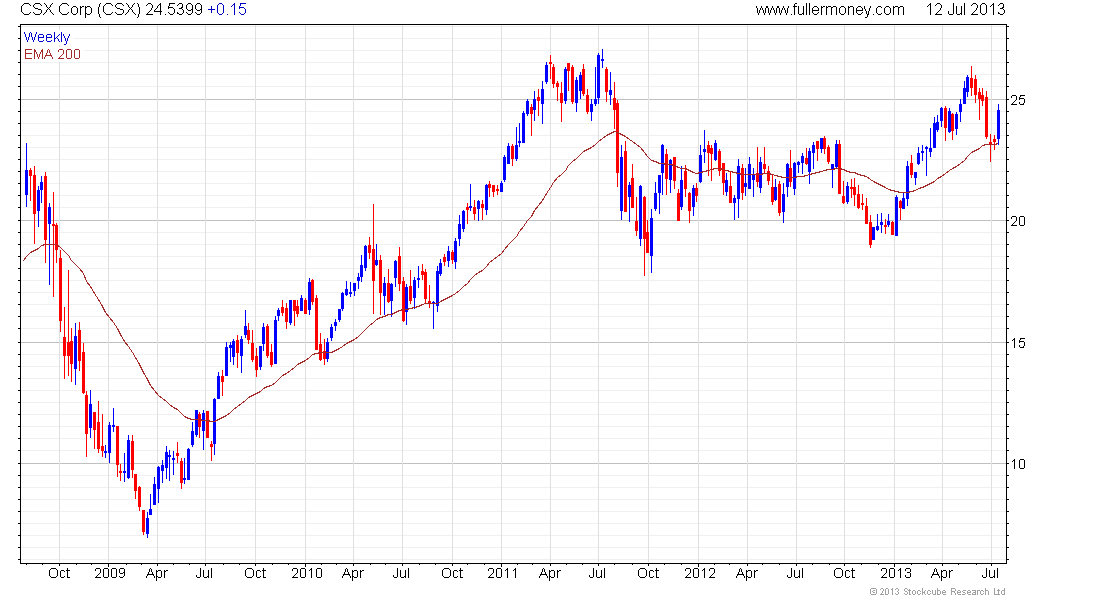Open the www.fullermoney.com link text
The width and height of the screenshot is (1100, 600).
point(830,9)
